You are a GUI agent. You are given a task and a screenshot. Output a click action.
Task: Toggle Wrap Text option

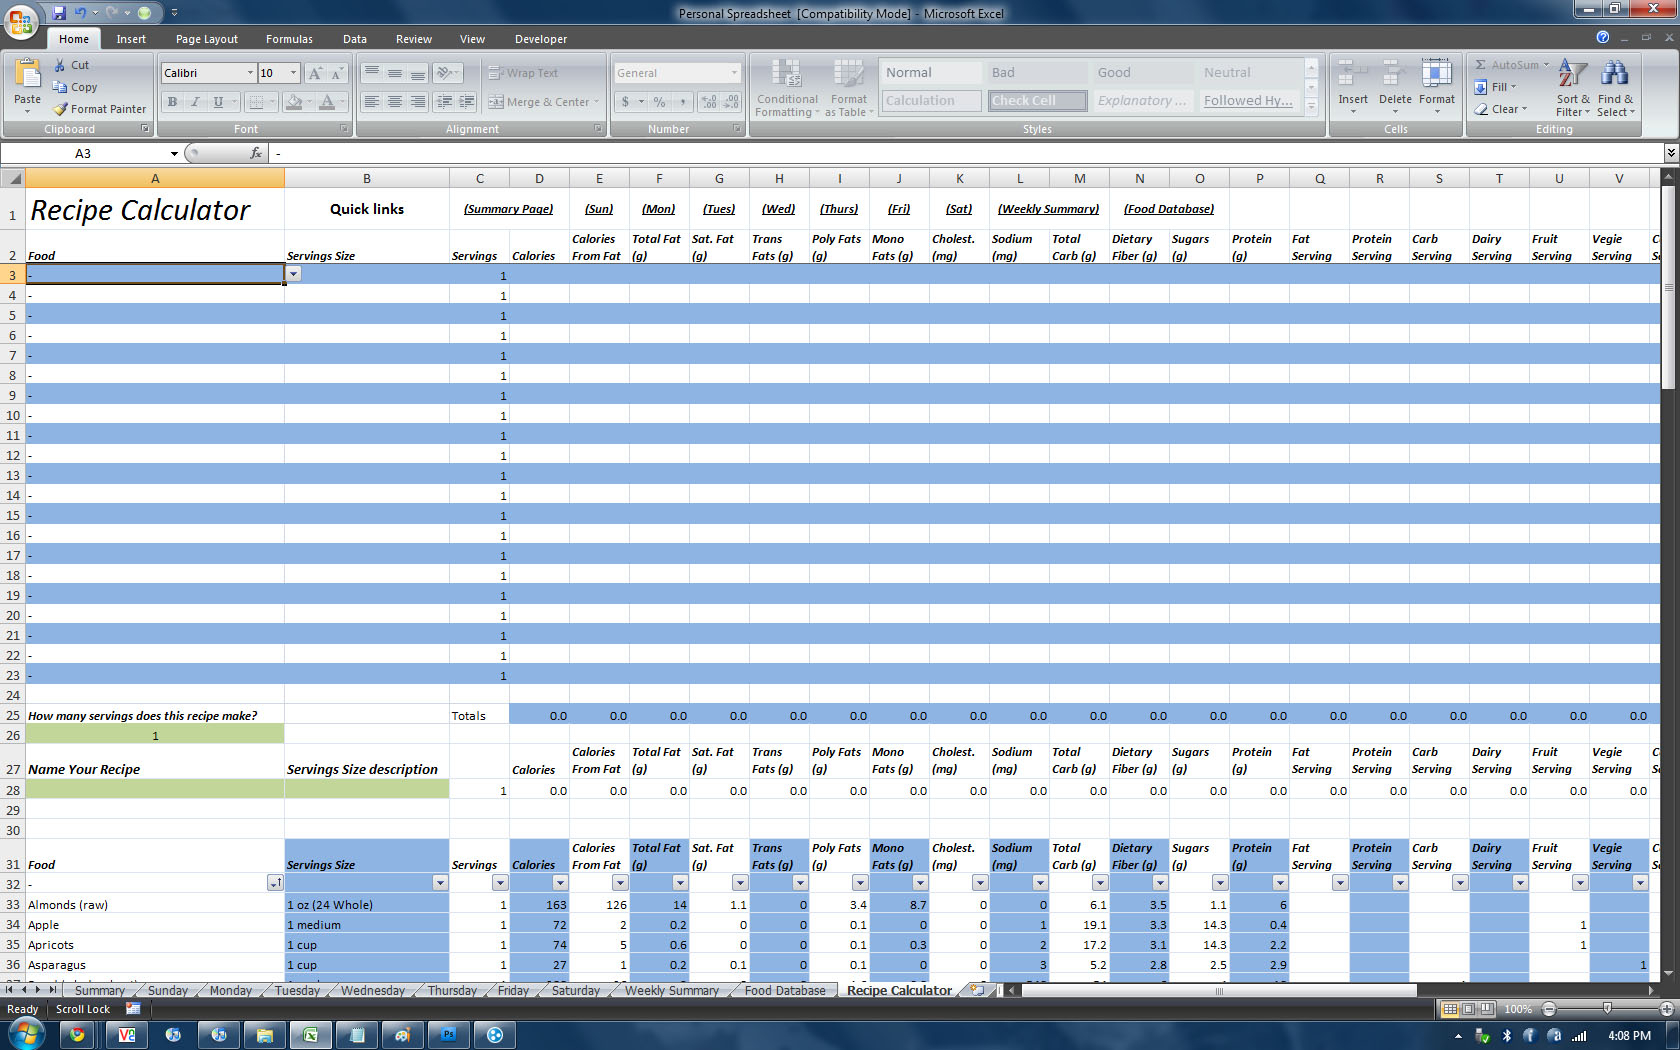coord(523,73)
